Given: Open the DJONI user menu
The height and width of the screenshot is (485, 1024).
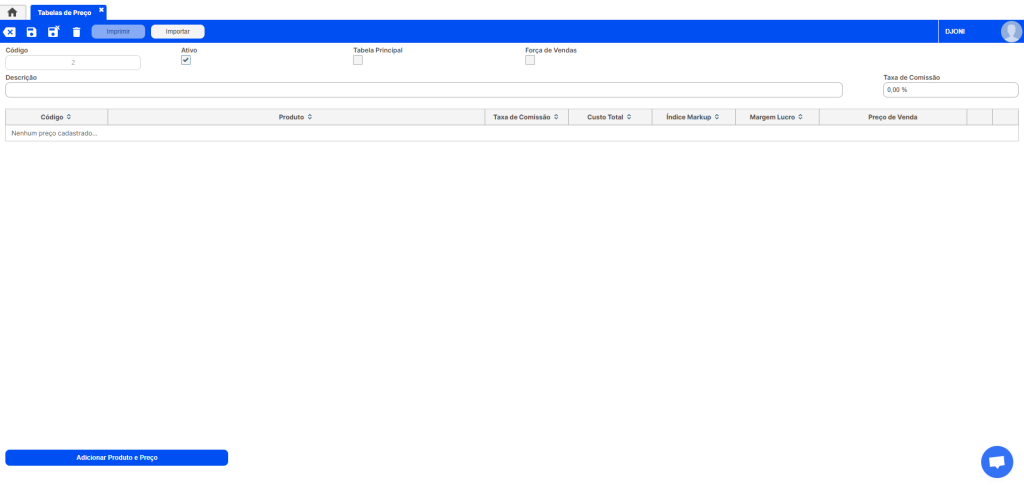Looking at the screenshot, I should 955,31.
